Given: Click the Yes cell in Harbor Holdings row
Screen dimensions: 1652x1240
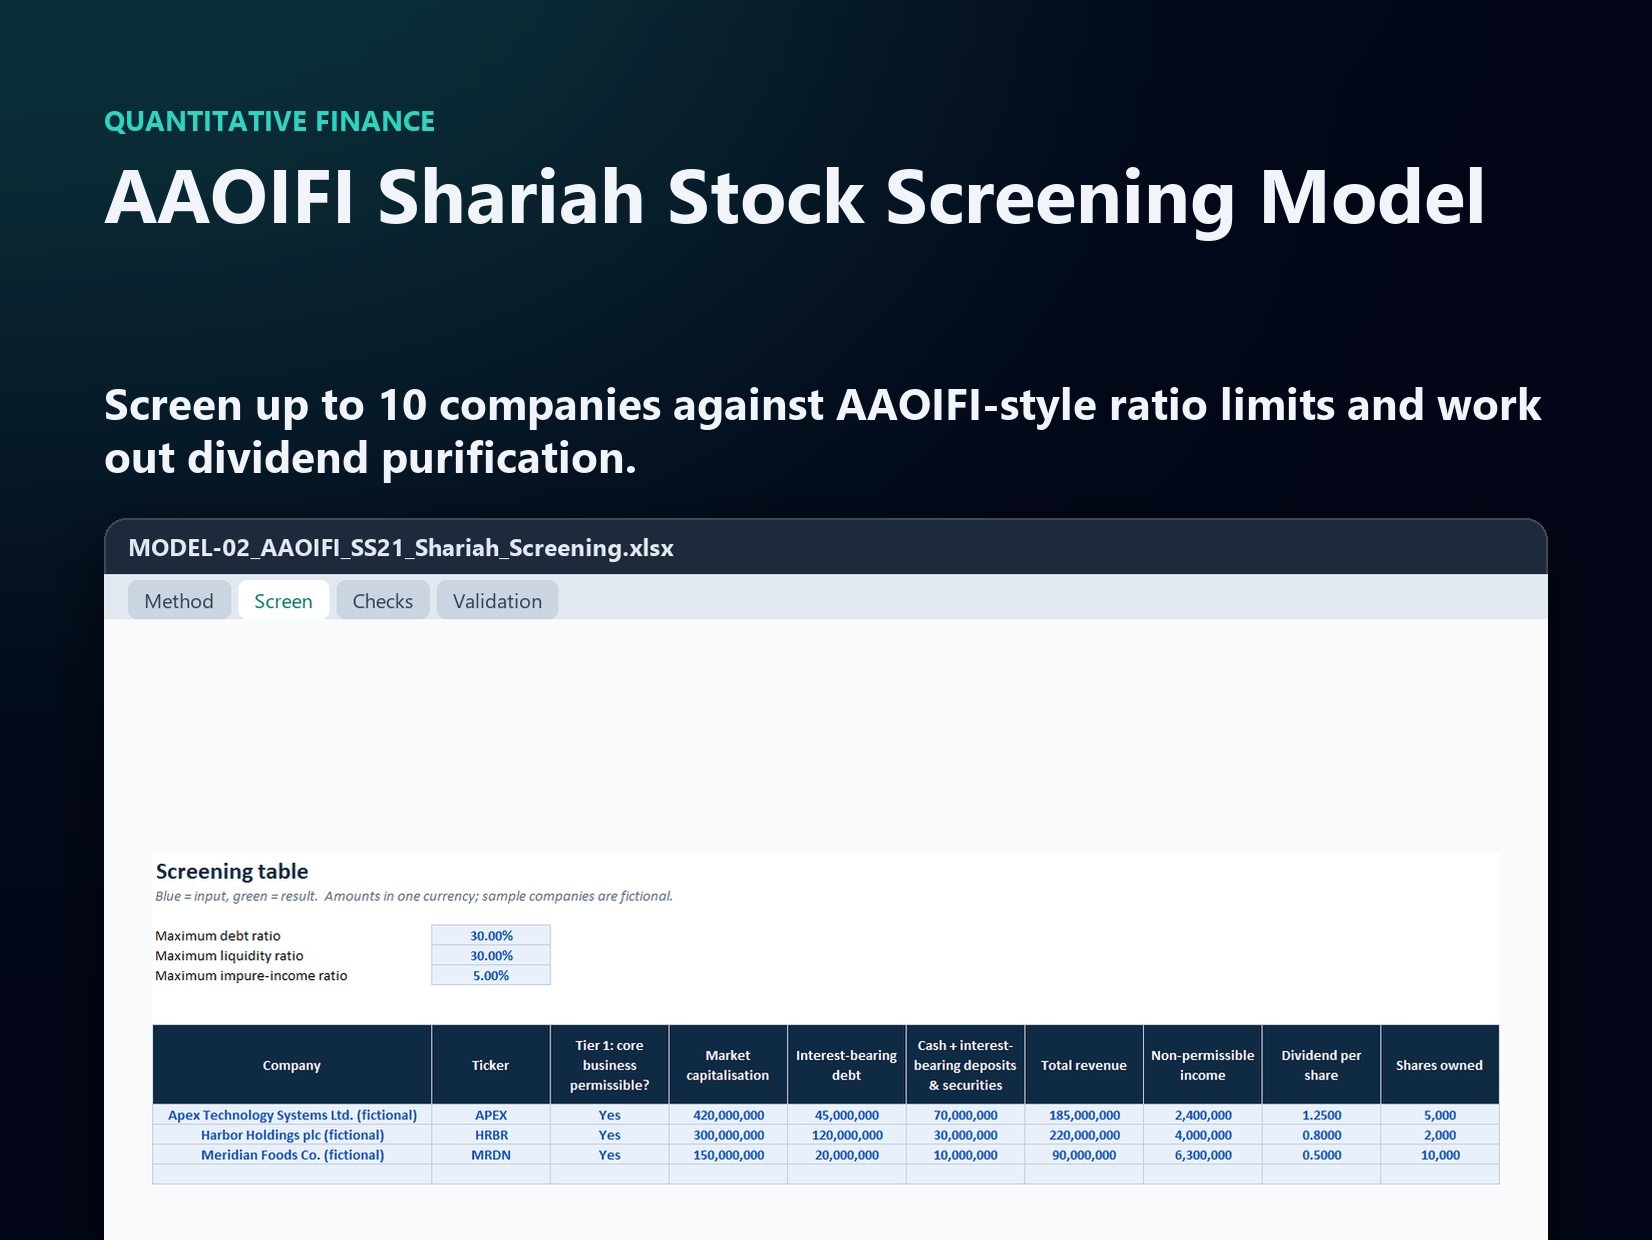Looking at the screenshot, I should coord(610,1135).
